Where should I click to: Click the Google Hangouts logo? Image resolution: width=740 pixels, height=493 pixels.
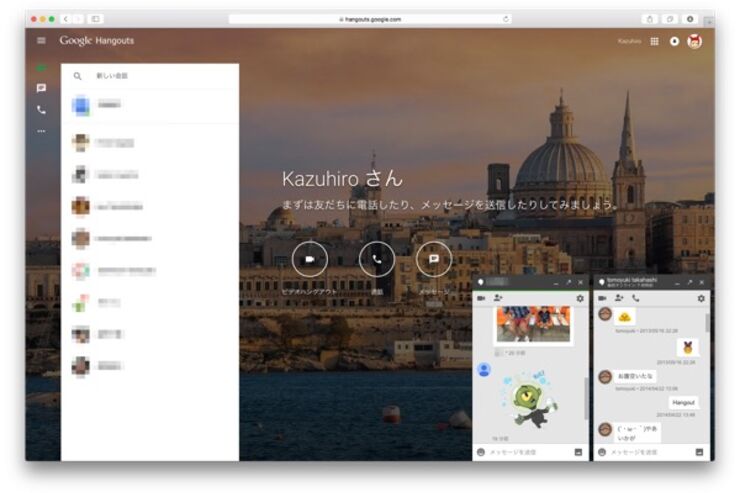(x=97, y=41)
